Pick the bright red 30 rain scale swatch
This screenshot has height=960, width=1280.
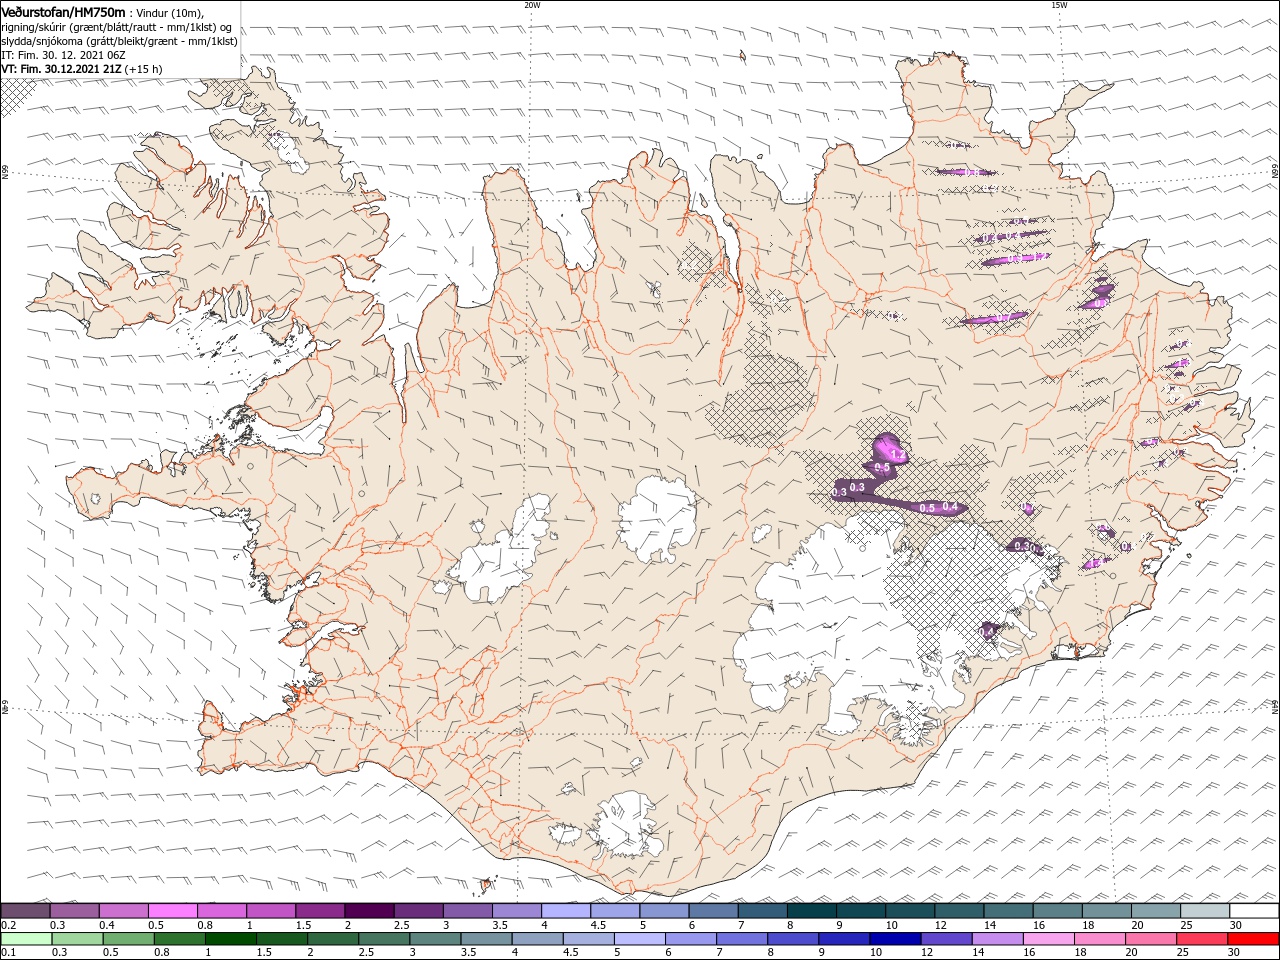point(1253,939)
